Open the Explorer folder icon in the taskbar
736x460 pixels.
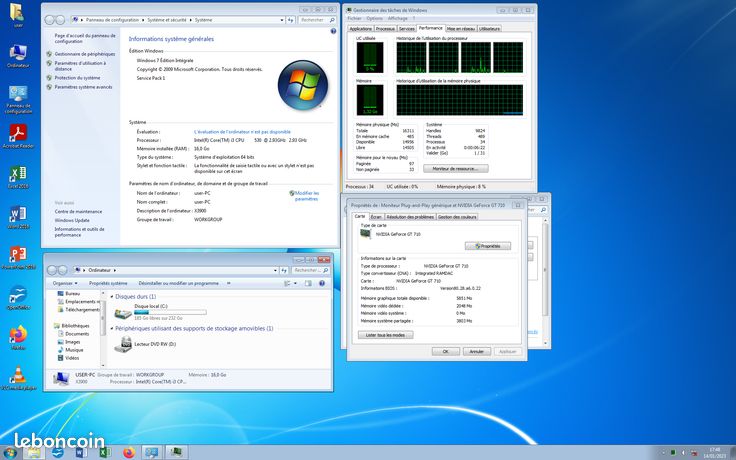click(34, 452)
